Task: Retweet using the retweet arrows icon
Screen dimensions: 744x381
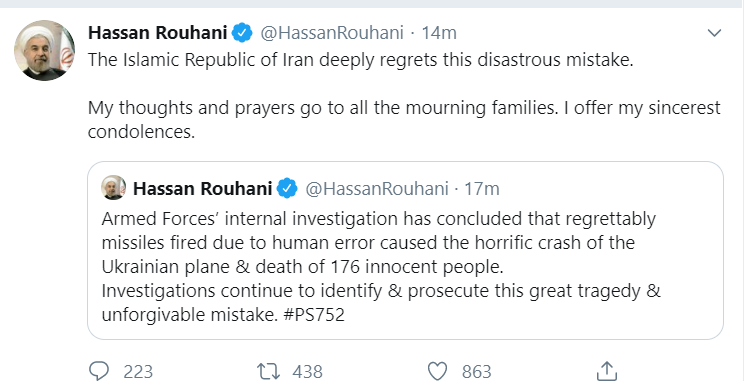Action: click(x=268, y=371)
